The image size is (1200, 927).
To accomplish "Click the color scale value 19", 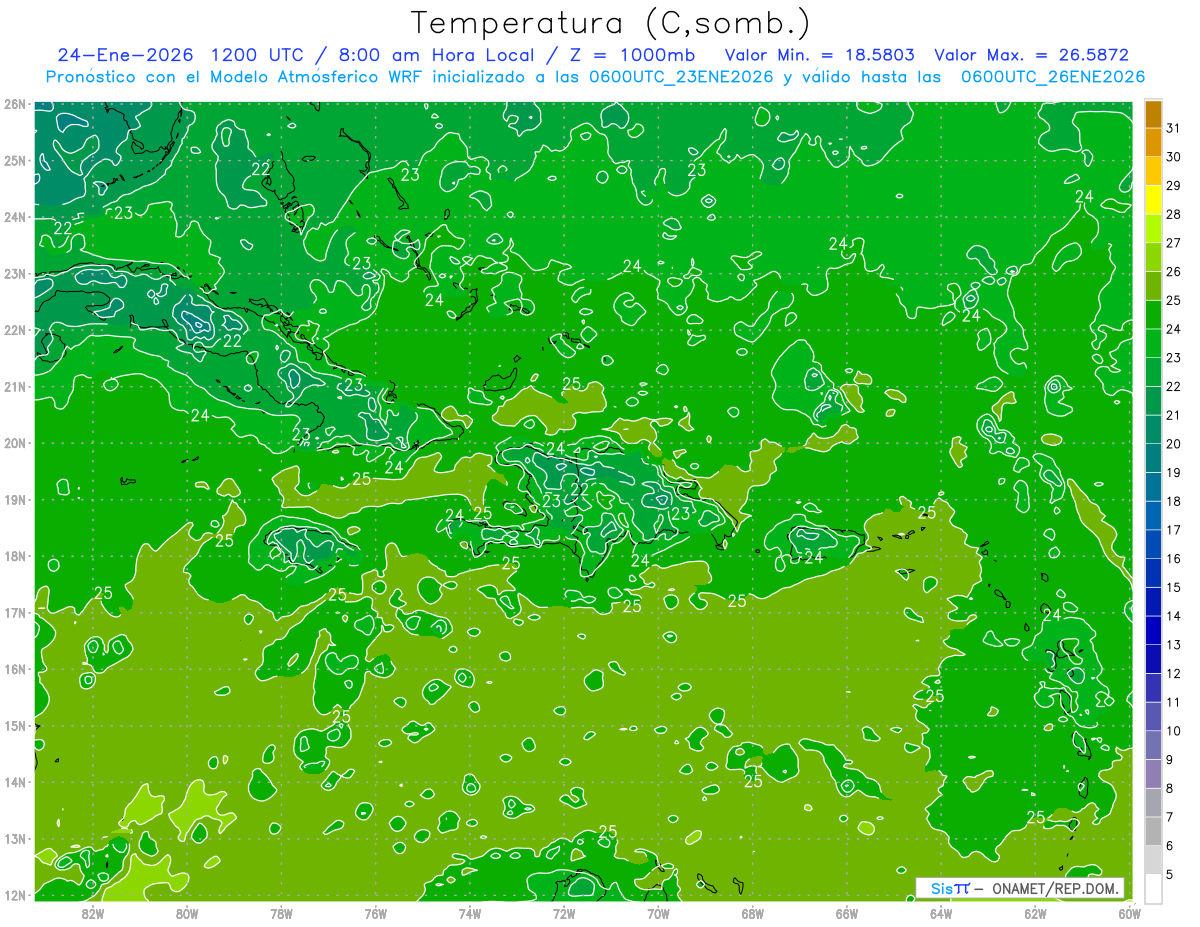I will coord(1174,473).
